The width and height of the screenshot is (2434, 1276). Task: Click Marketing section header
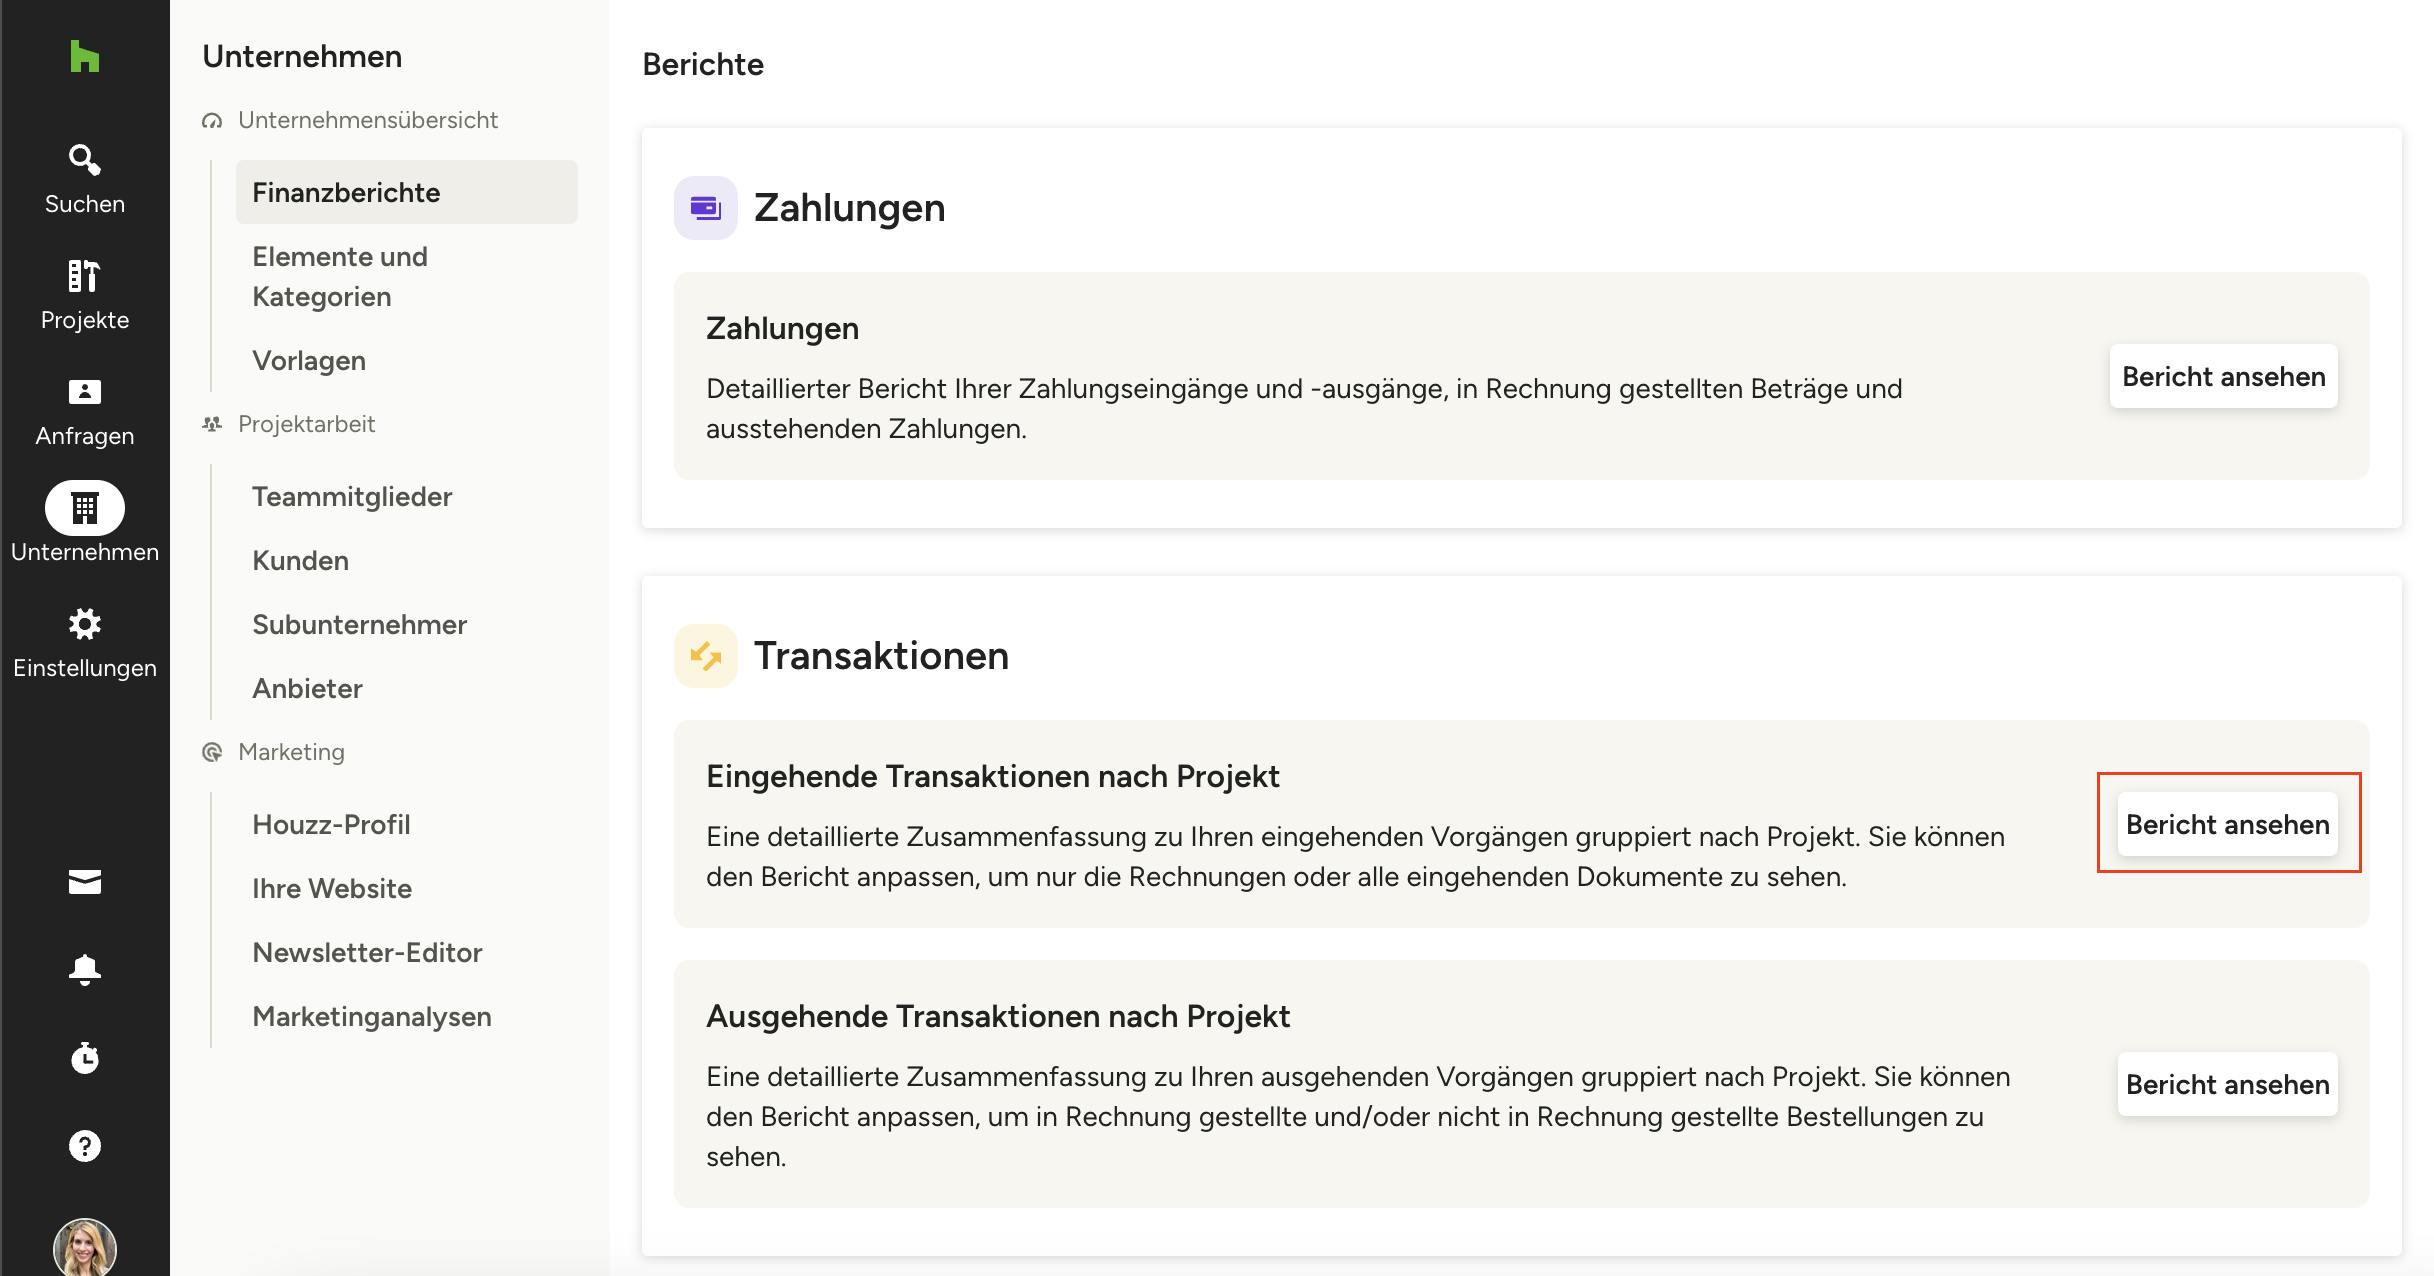(291, 752)
